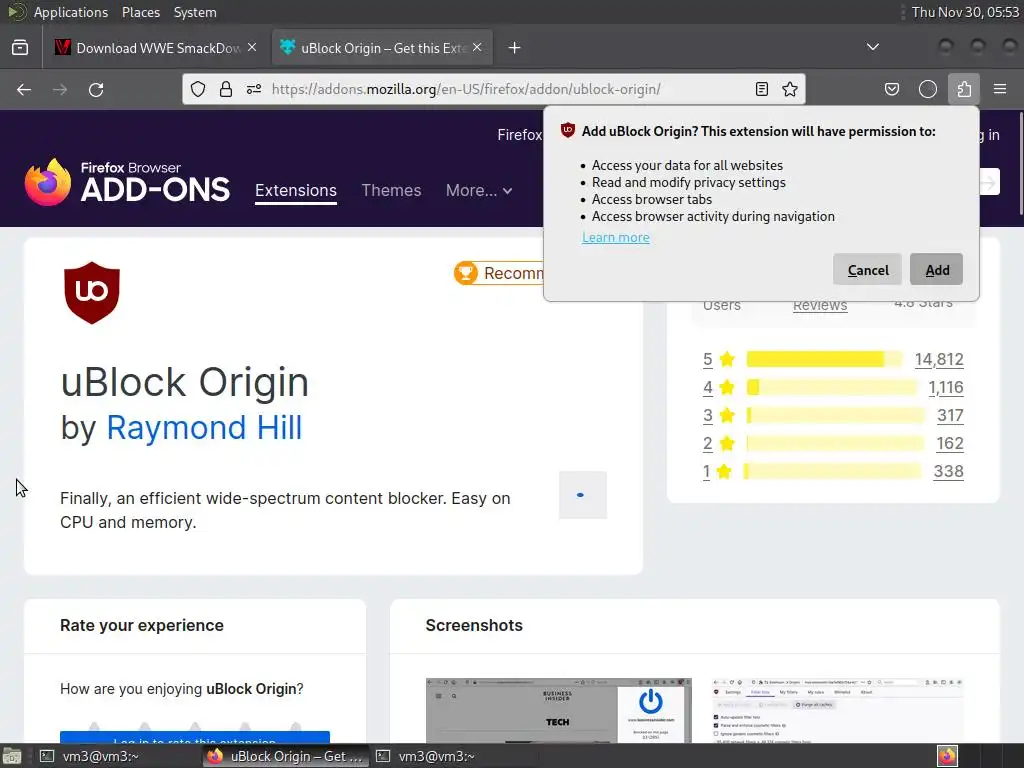Open the 1,116 four-star reviews count
The image size is (1024, 768).
coord(946,387)
